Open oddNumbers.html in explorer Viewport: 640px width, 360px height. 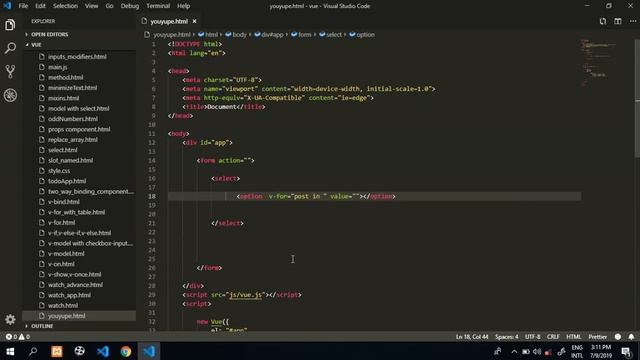pos(73,119)
